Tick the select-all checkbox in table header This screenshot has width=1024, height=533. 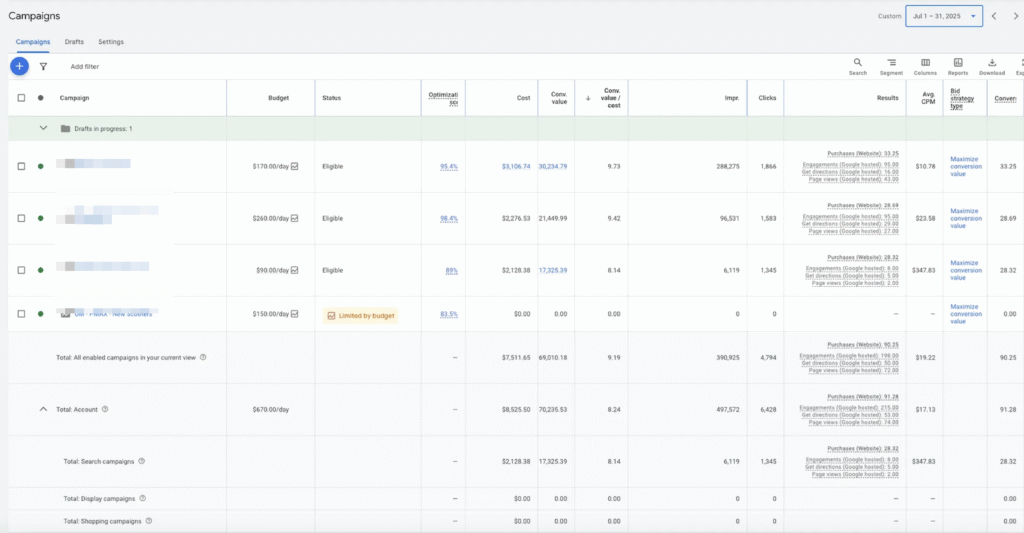pyautogui.click(x=21, y=98)
